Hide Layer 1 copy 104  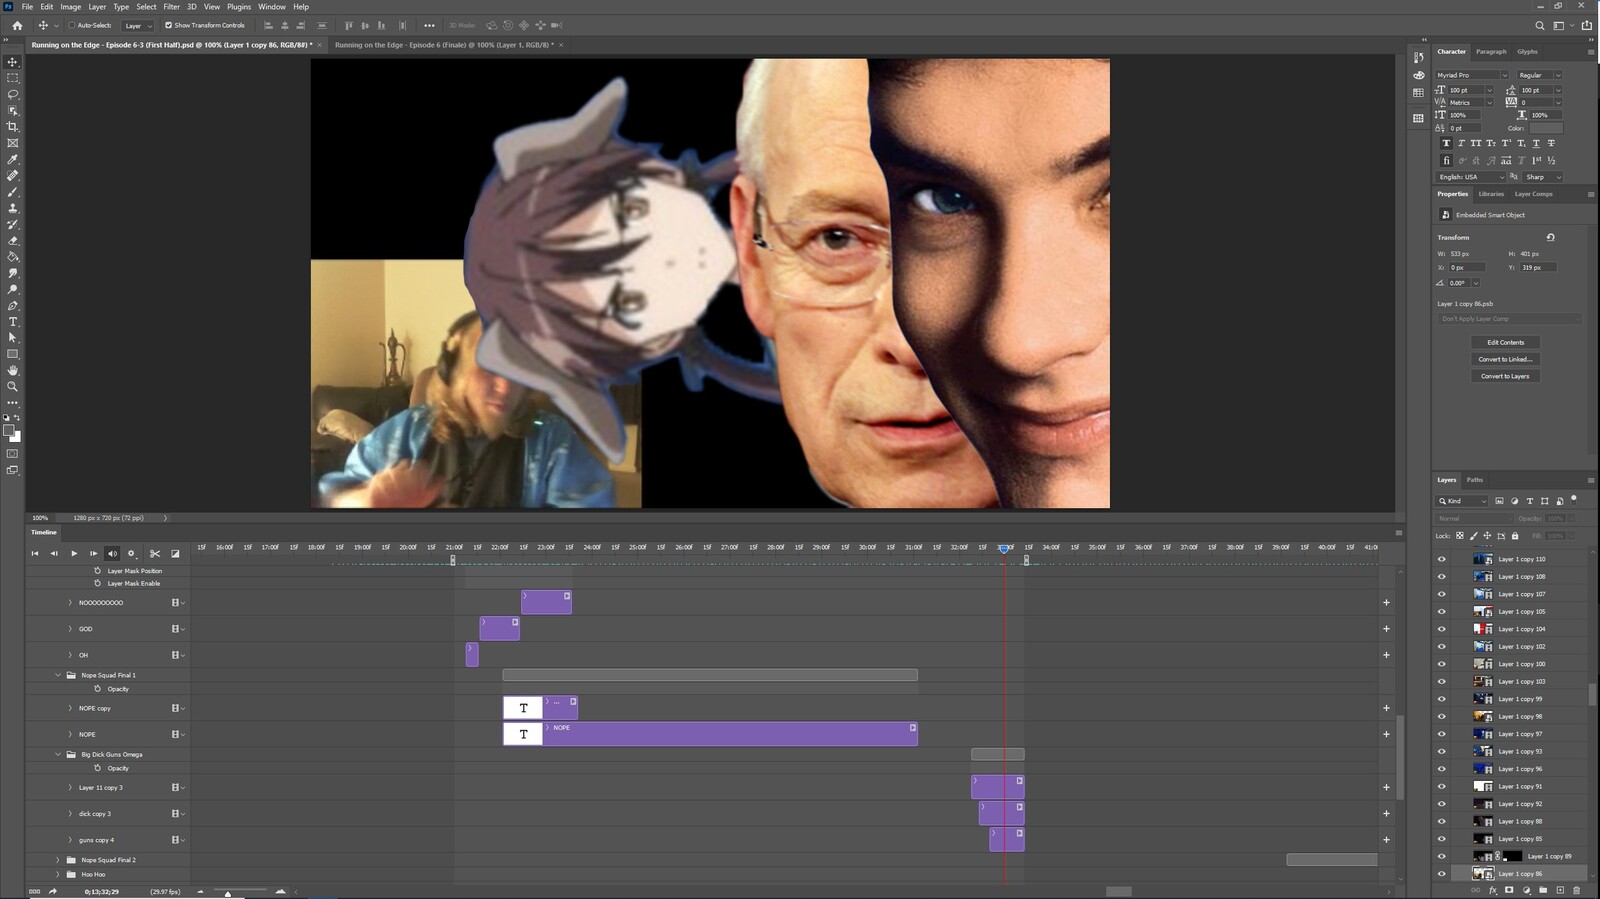pyautogui.click(x=1441, y=629)
